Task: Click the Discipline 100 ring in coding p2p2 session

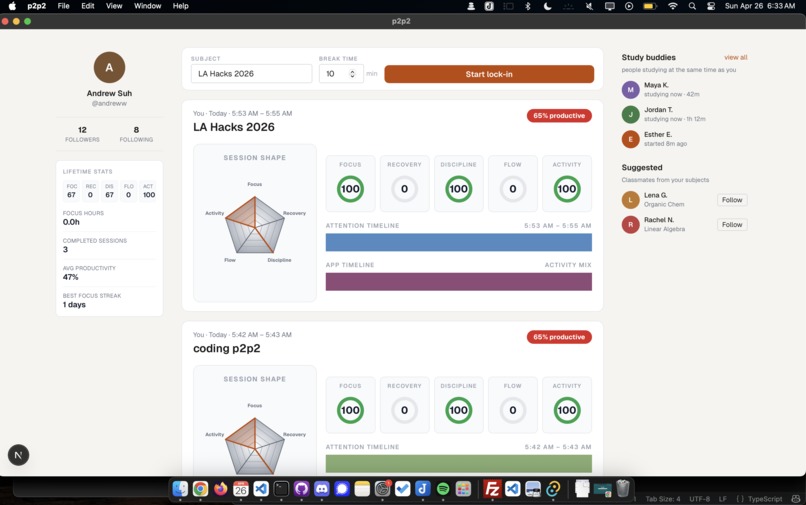Action: coord(459,410)
